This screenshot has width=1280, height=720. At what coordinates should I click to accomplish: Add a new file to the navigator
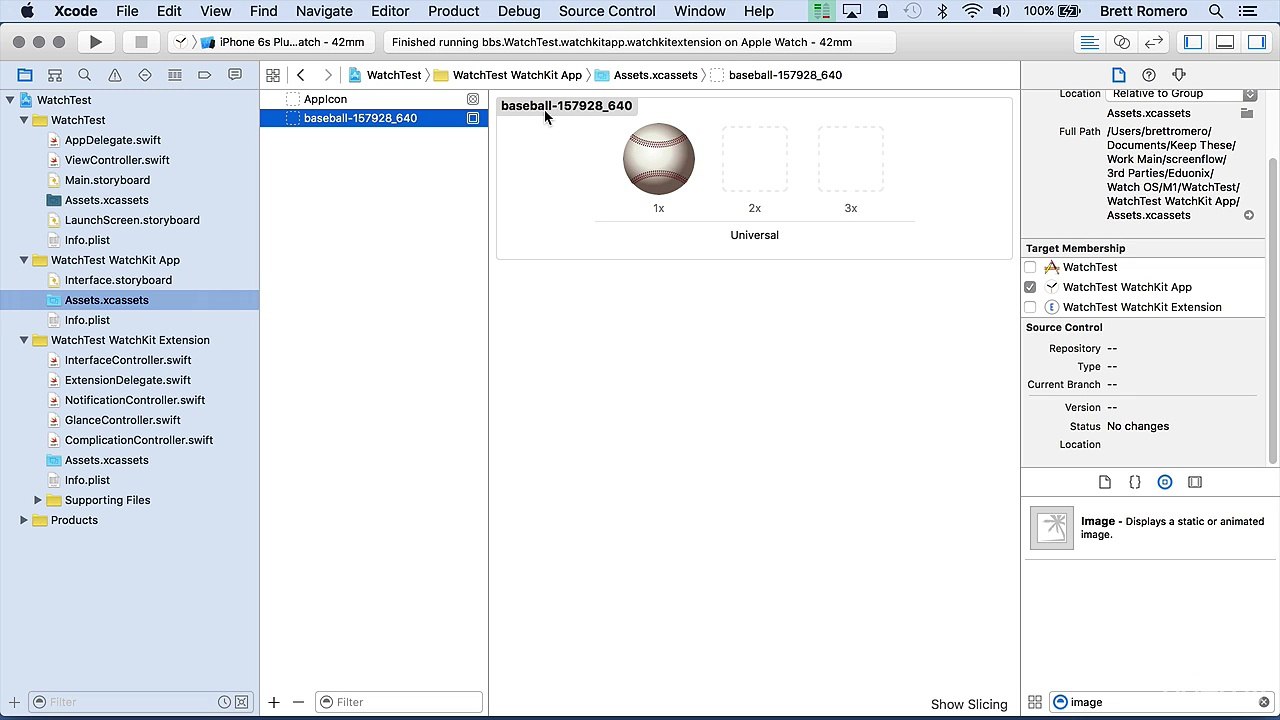click(x=14, y=702)
